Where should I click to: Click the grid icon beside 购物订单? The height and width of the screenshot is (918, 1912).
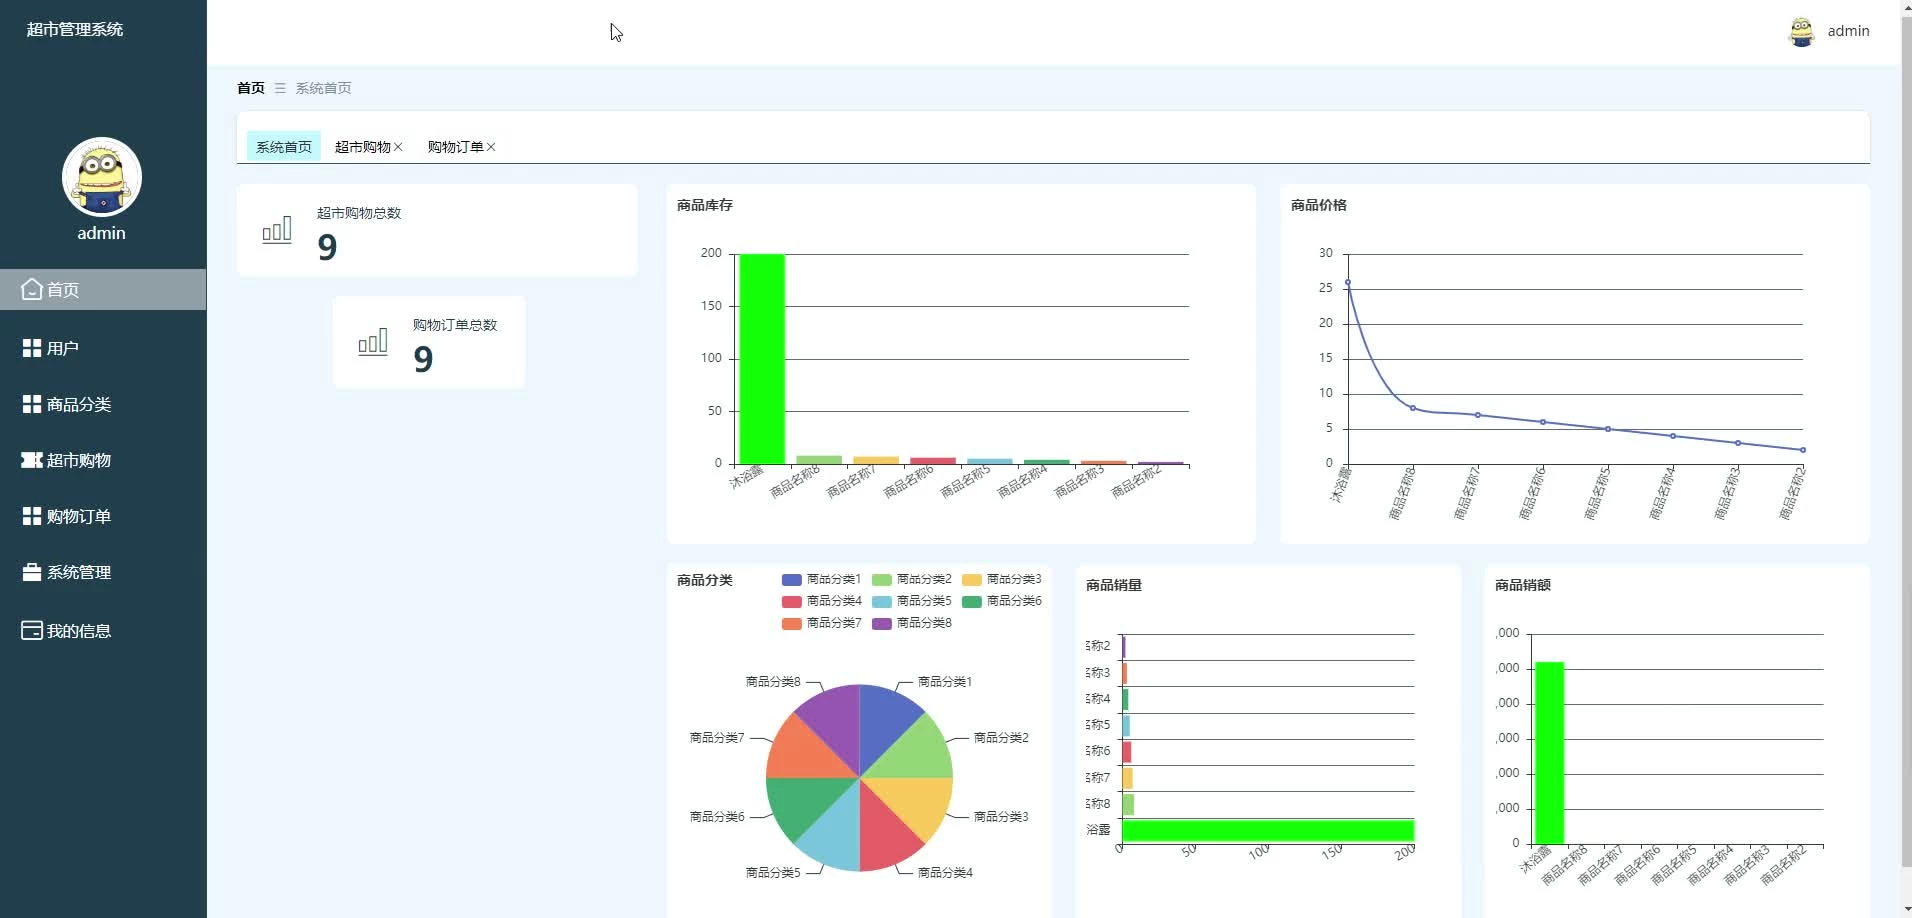[x=32, y=516]
